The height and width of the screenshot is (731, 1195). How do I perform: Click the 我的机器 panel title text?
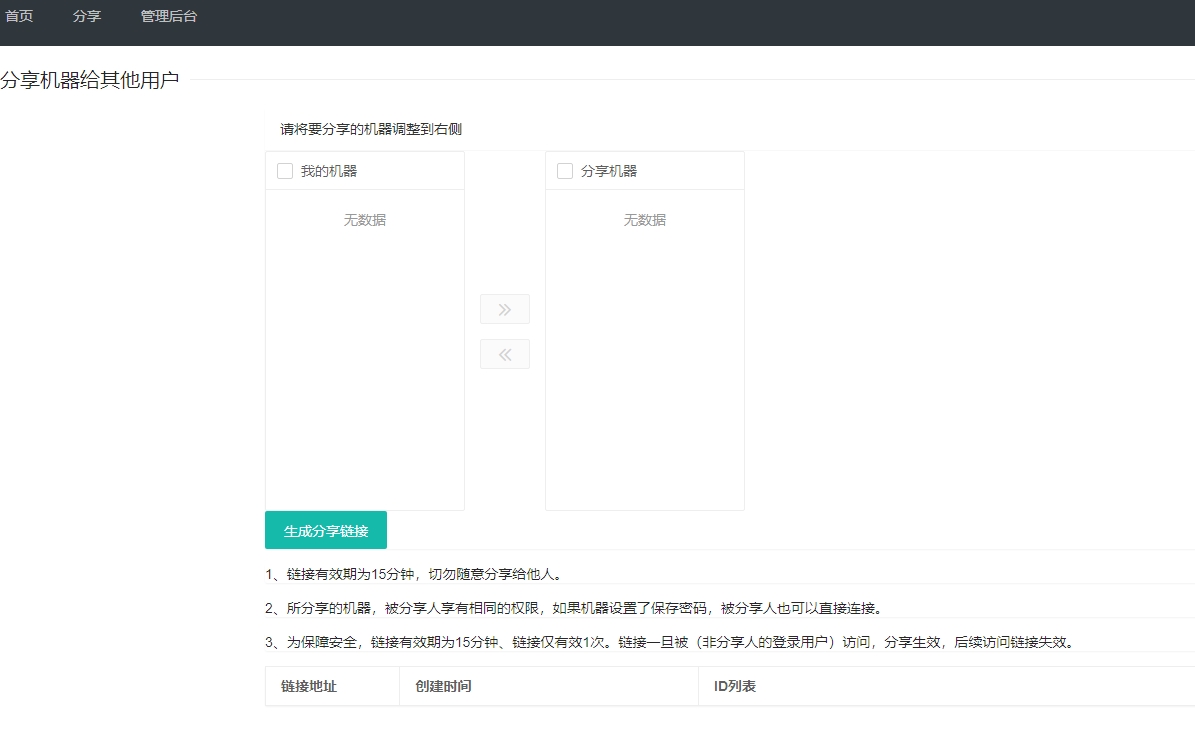click(x=329, y=171)
